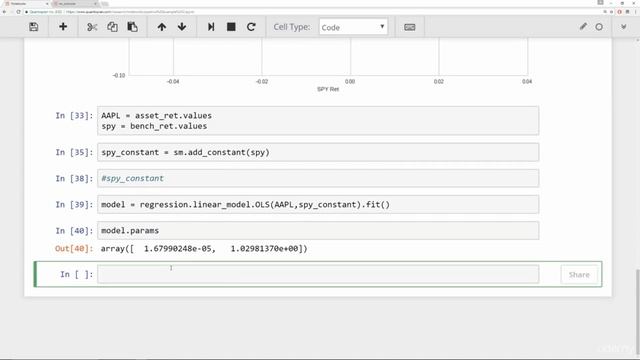Image resolution: width=640 pixels, height=360 pixels.
Task: Paste cell using the clipboard icon
Action: (132, 27)
